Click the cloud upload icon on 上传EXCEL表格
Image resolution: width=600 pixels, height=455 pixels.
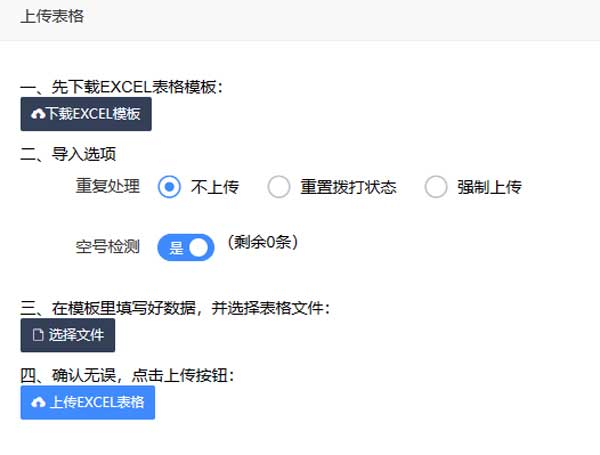coord(38,402)
